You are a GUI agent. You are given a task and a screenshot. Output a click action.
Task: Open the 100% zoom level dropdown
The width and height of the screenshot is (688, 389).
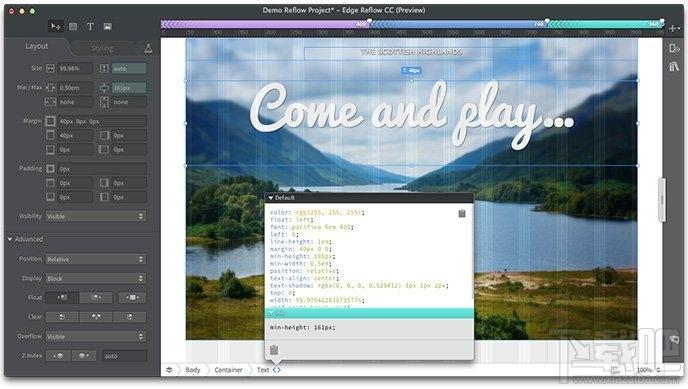649,370
